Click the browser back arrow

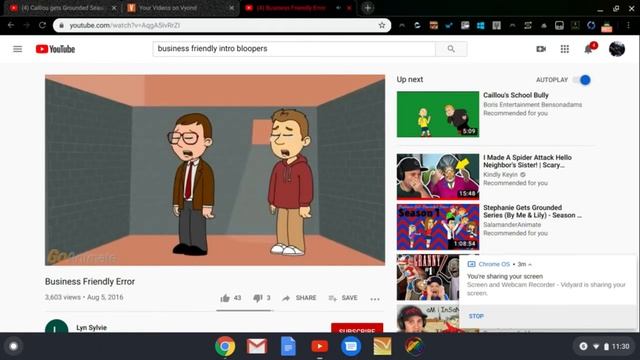(11, 25)
